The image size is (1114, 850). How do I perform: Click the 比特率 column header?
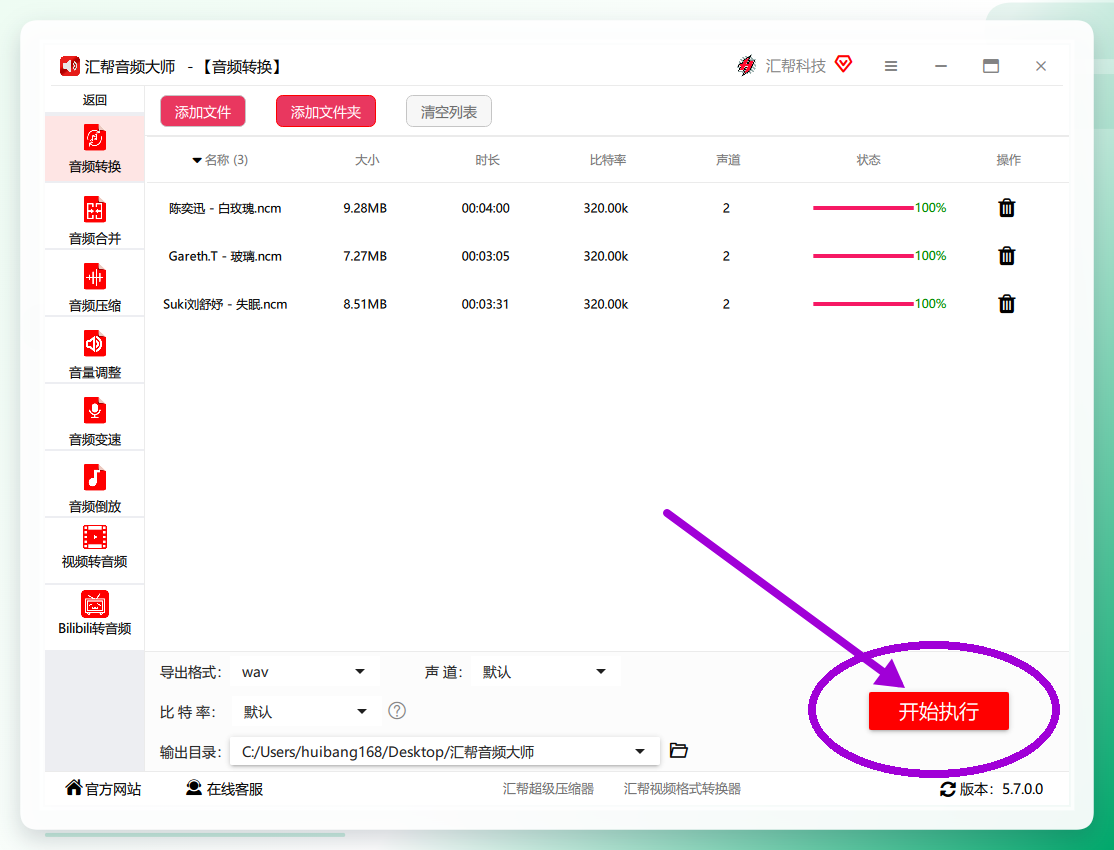pos(607,160)
